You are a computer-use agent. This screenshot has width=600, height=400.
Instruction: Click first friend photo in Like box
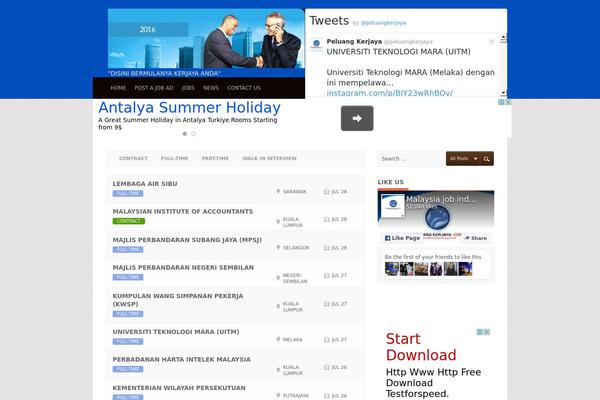click(x=391, y=269)
